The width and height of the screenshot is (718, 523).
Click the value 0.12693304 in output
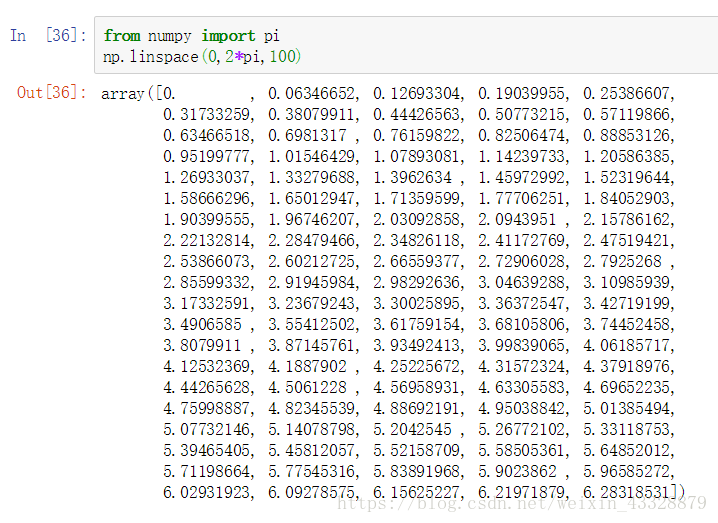(416, 93)
